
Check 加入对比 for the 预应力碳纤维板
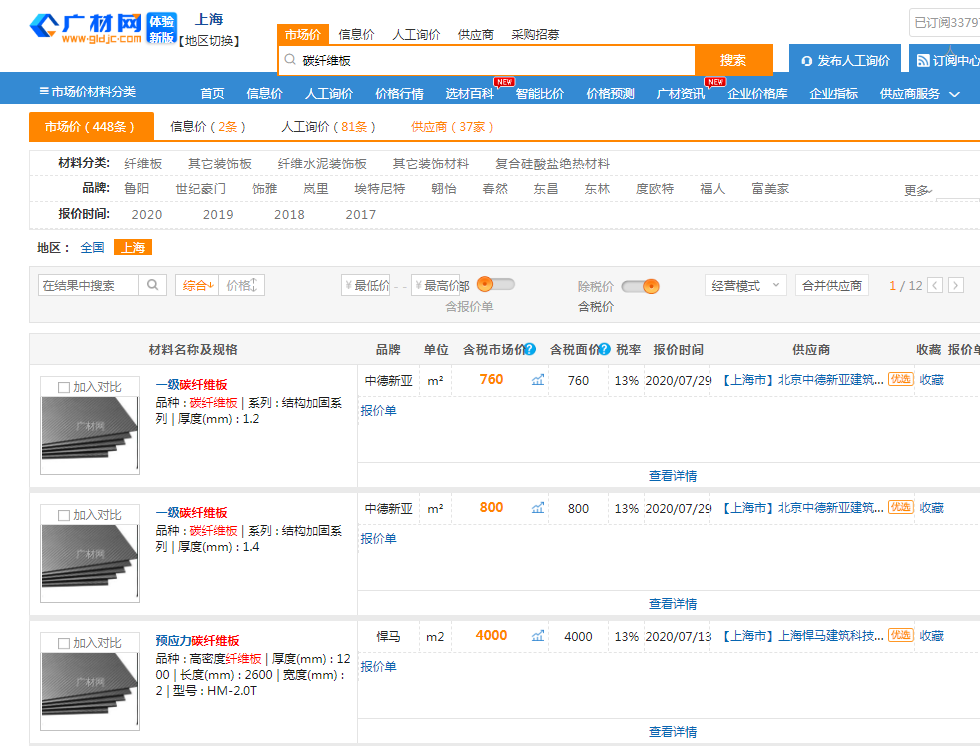point(64,643)
